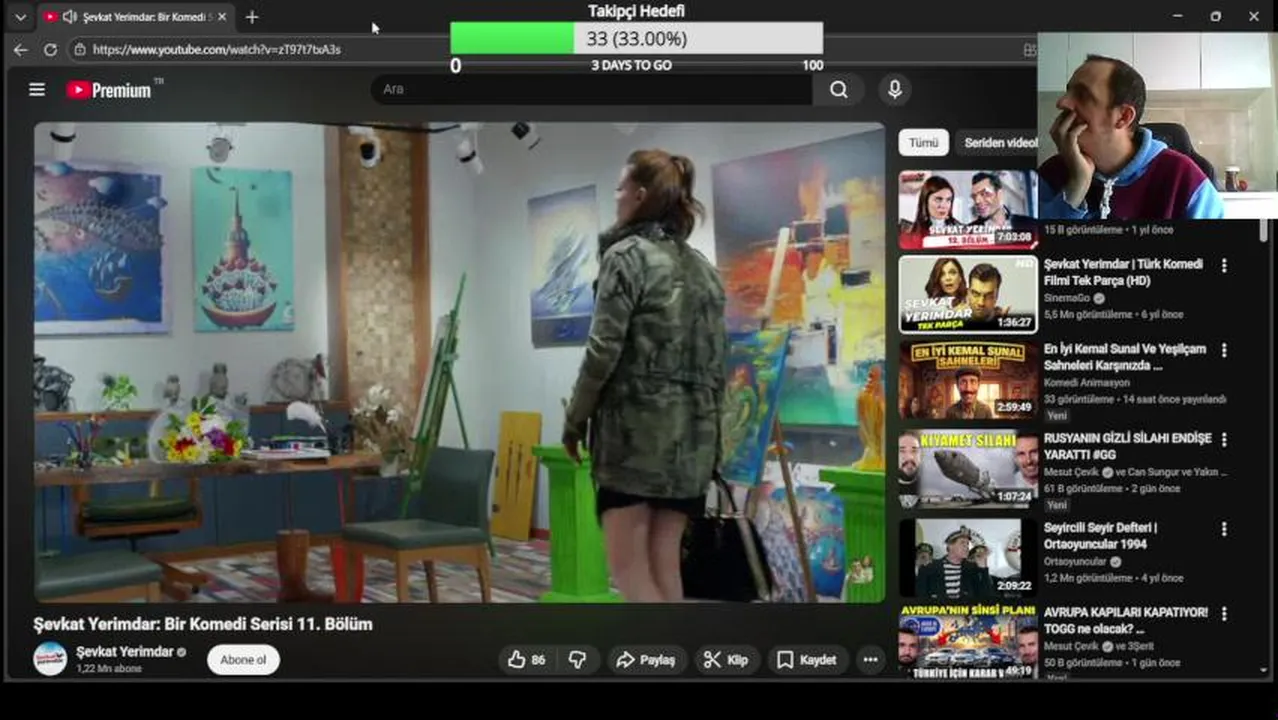Share the video using Paylaş

point(646,660)
